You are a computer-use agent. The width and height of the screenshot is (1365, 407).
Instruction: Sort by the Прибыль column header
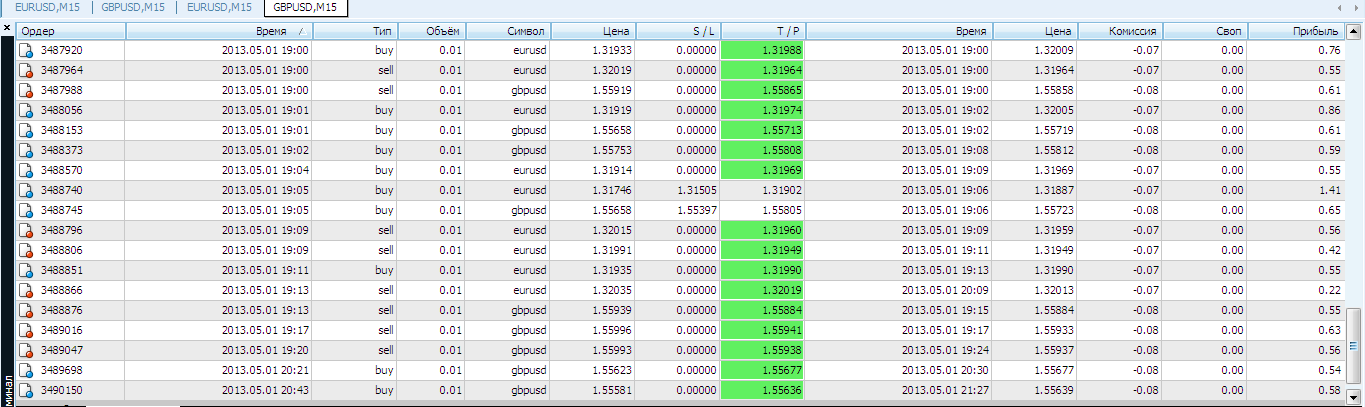(1297, 32)
